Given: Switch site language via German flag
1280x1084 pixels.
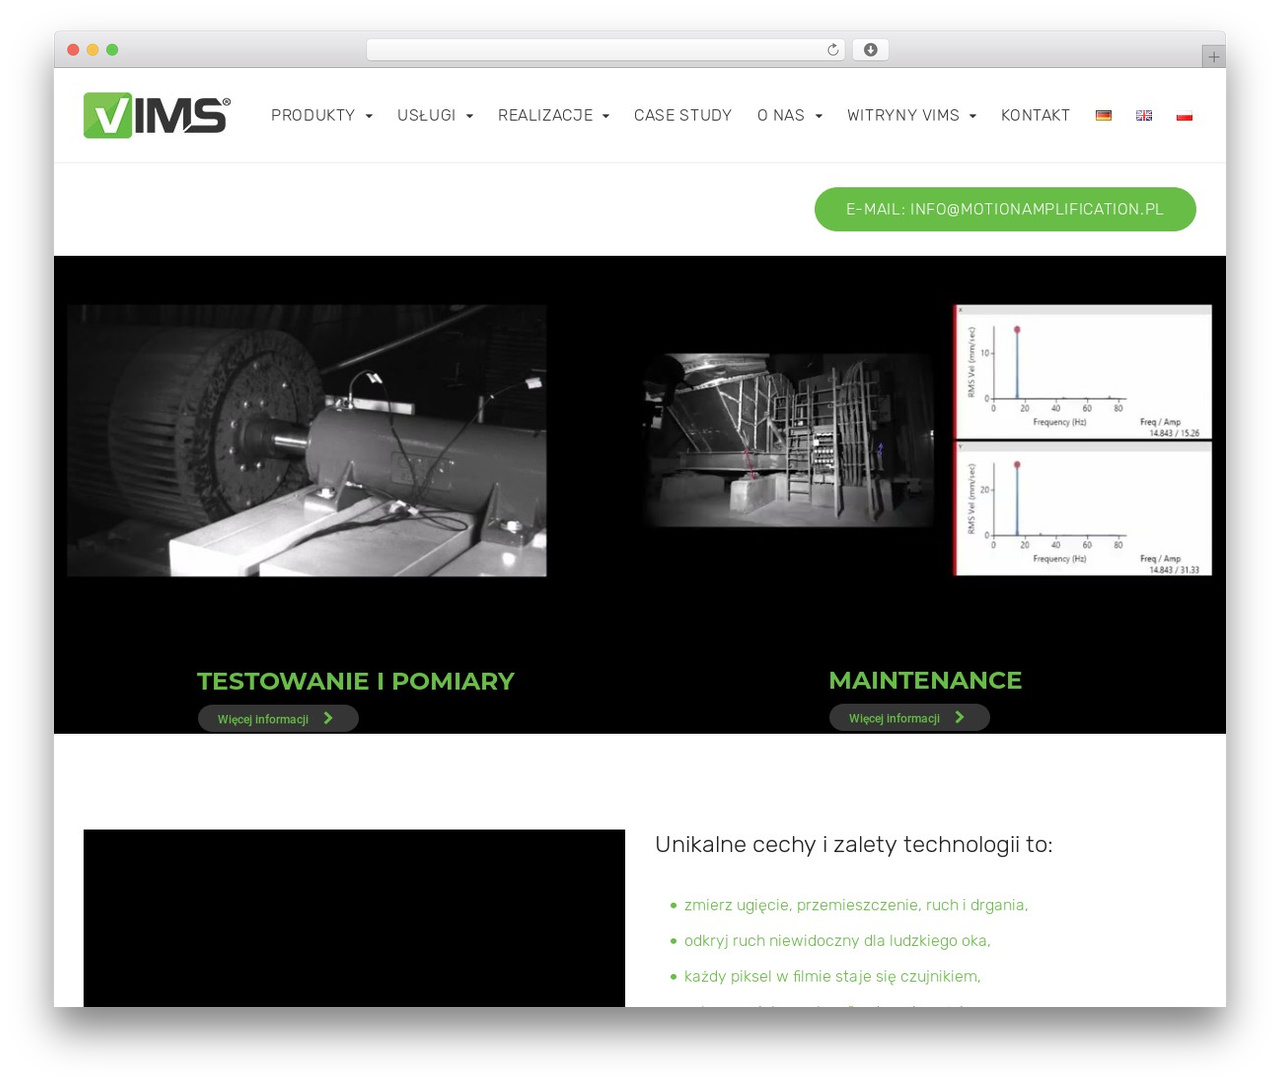Looking at the screenshot, I should tap(1104, 116).
